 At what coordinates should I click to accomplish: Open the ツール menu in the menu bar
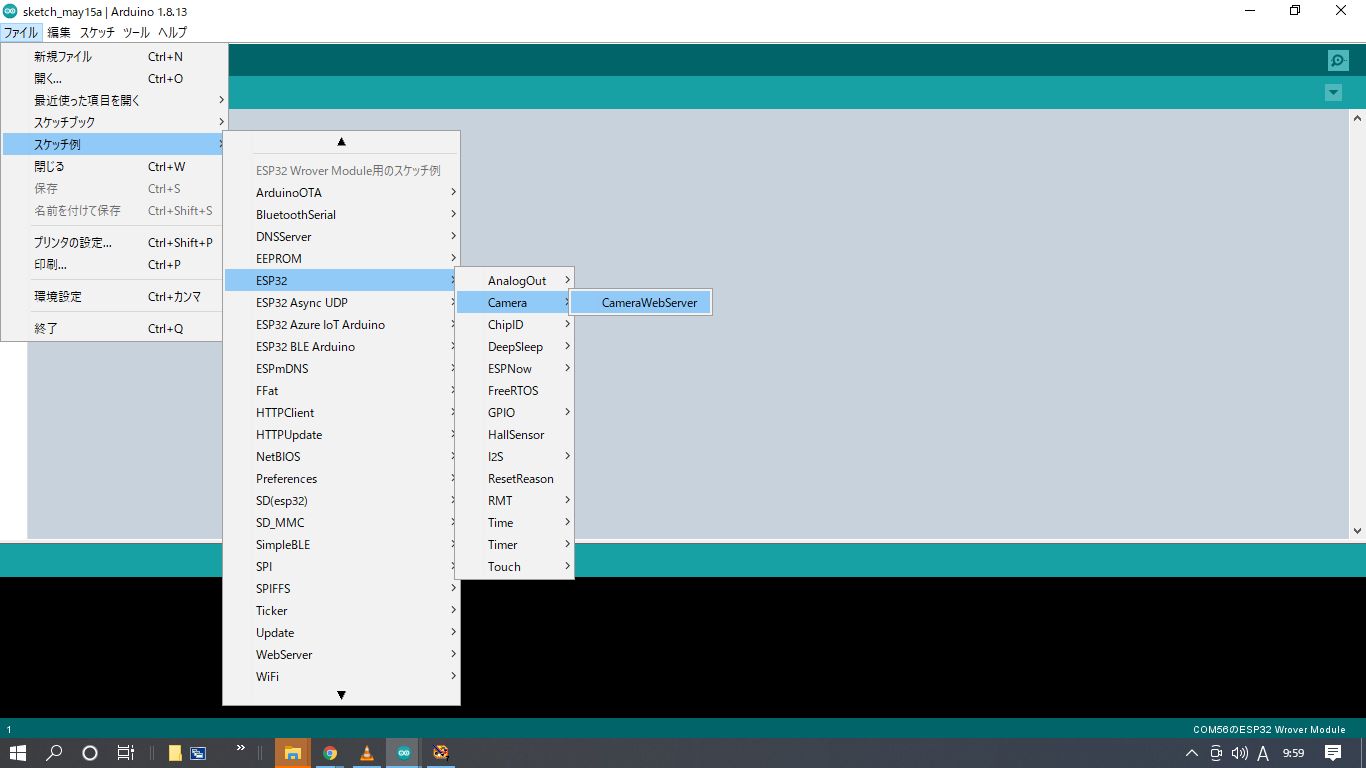(136, 32)
